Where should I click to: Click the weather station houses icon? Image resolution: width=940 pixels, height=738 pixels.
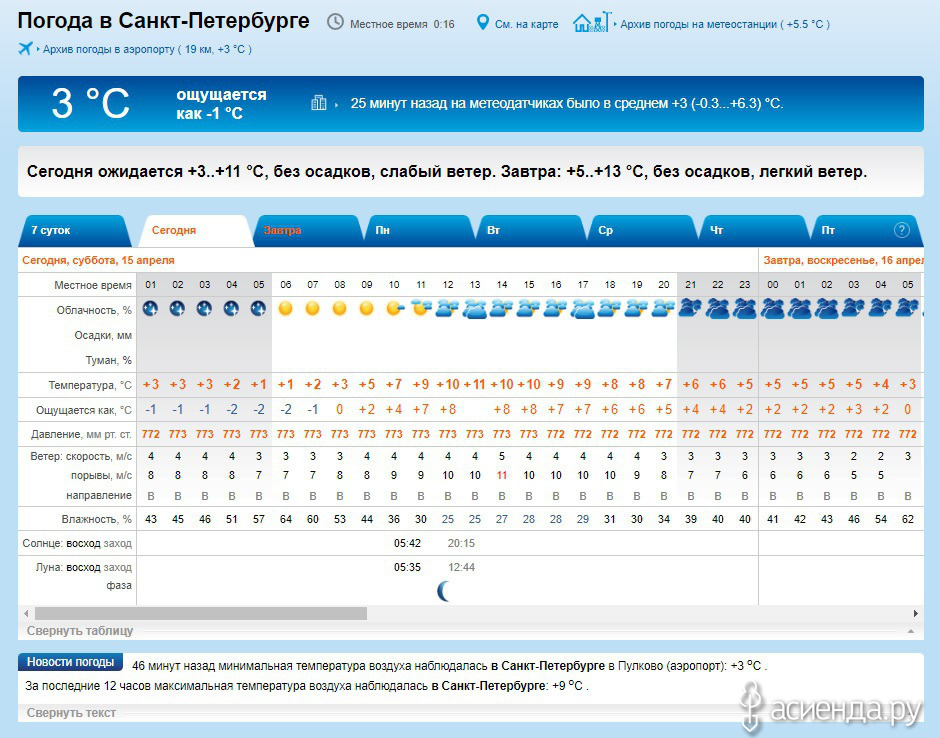pos(592,22)
